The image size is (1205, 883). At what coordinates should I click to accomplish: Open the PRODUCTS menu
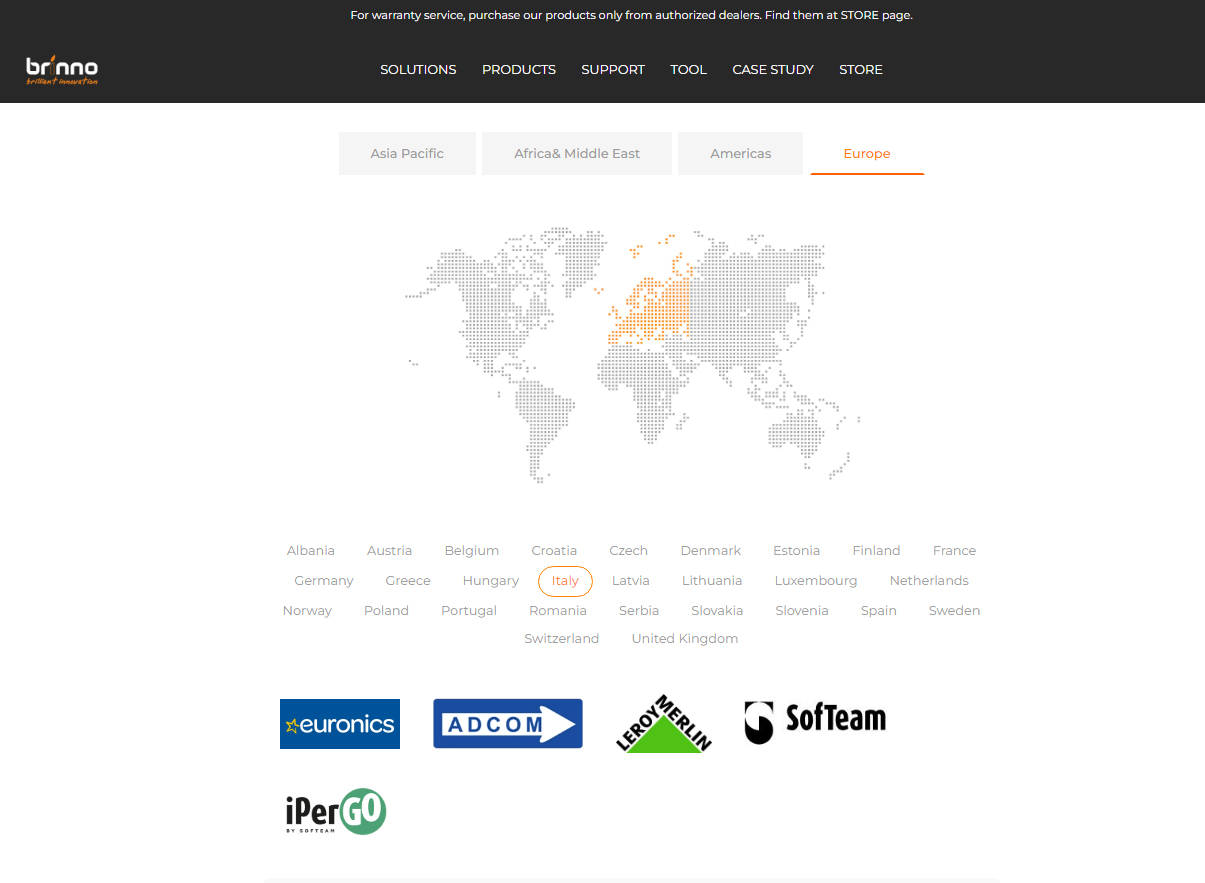(519, 70)
